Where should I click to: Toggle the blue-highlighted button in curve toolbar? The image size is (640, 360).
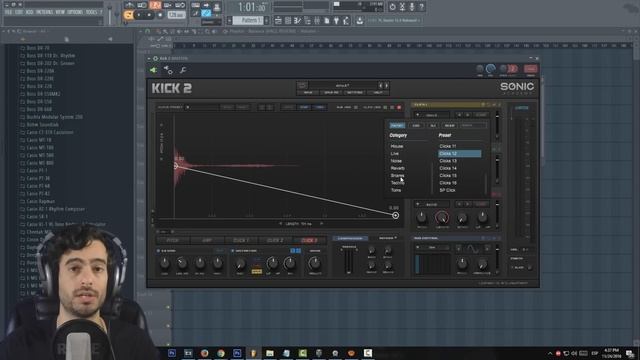304,107
